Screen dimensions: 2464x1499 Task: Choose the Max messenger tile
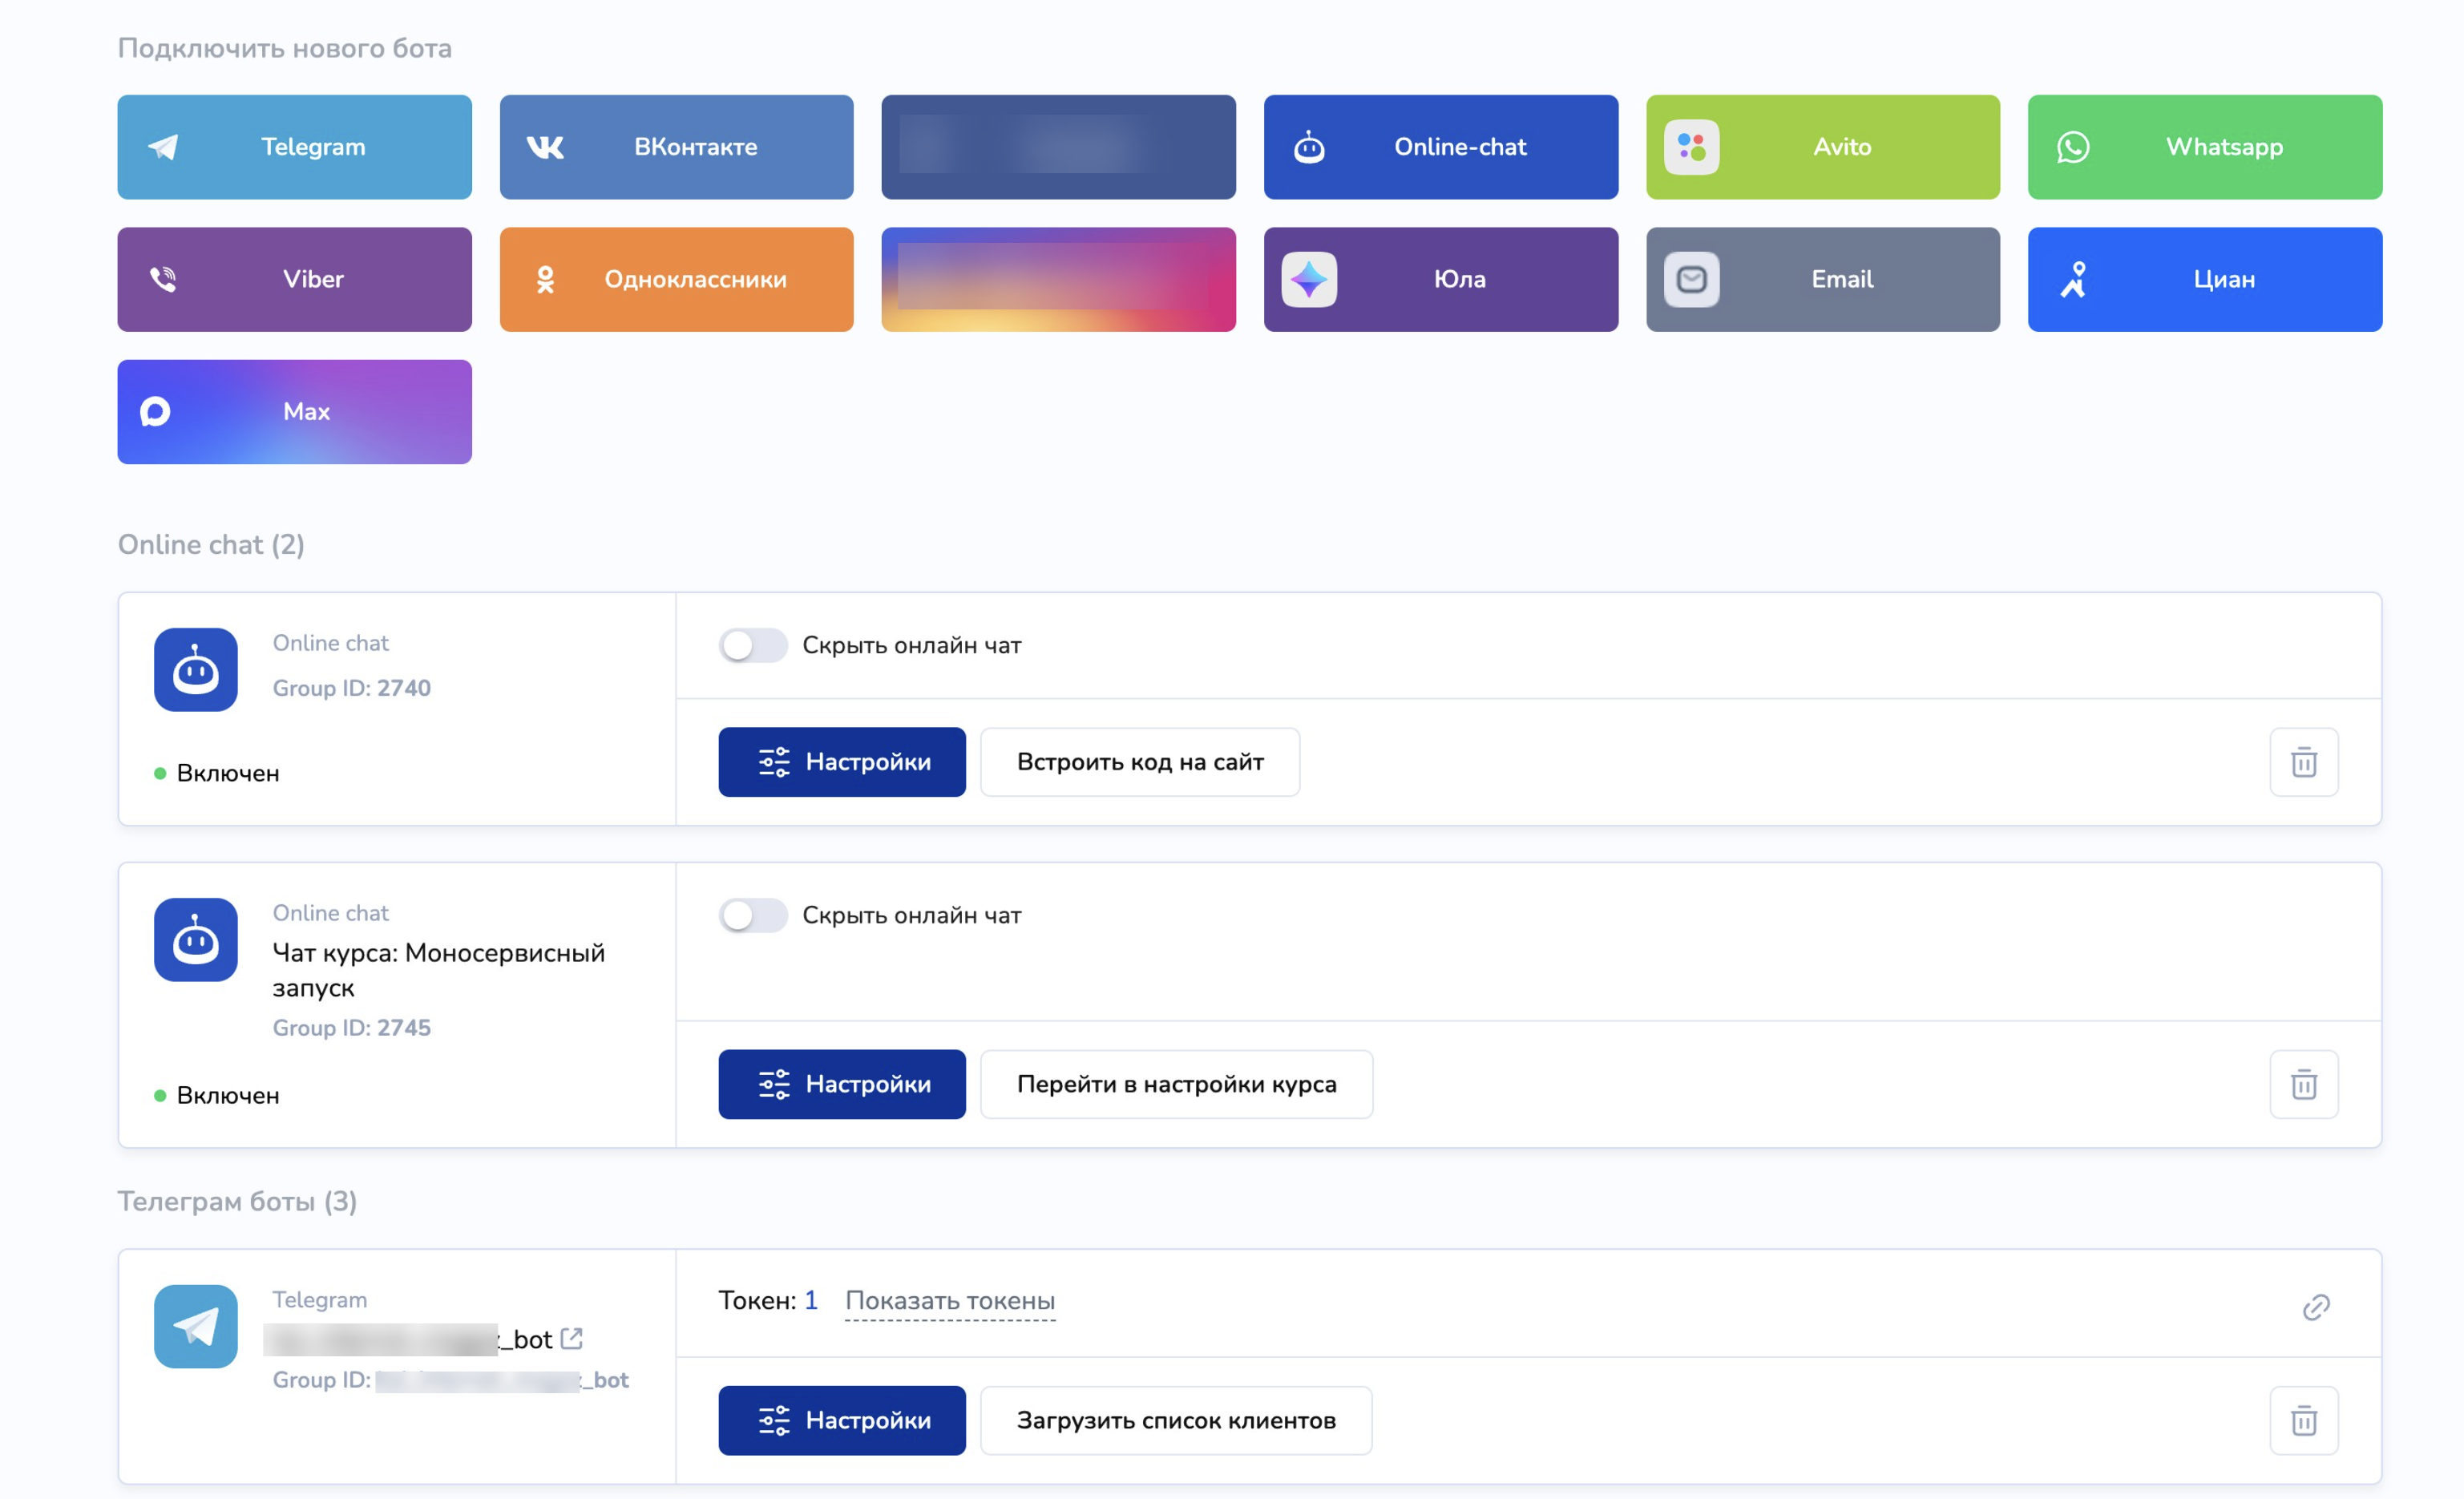294,411
